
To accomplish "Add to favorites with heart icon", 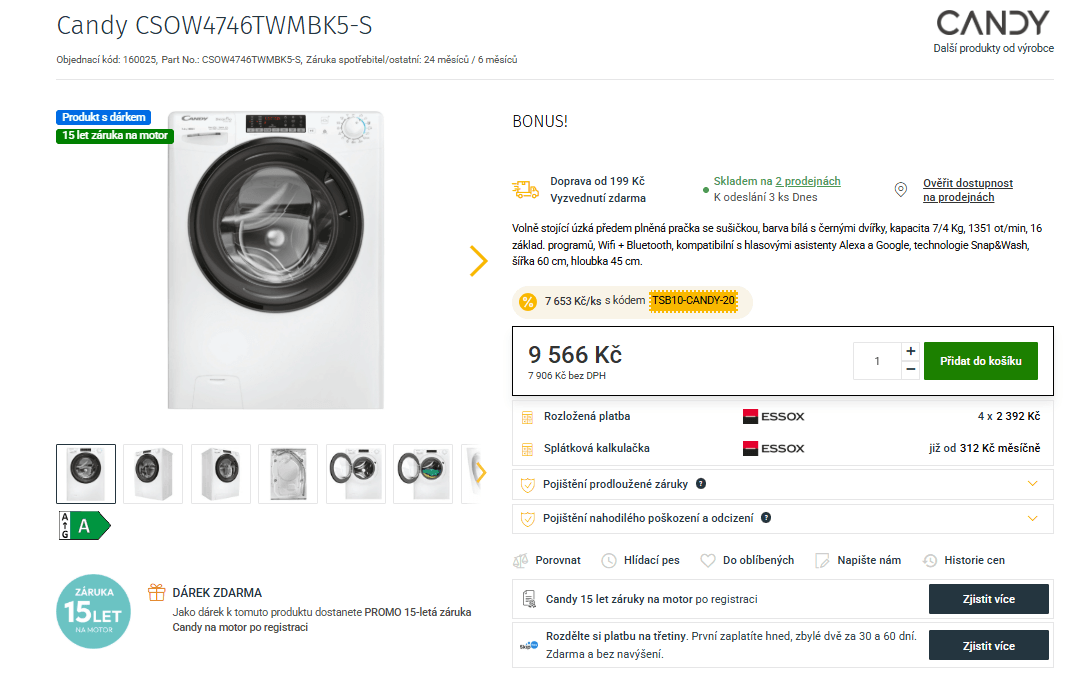I will click(x=708, y=561).
